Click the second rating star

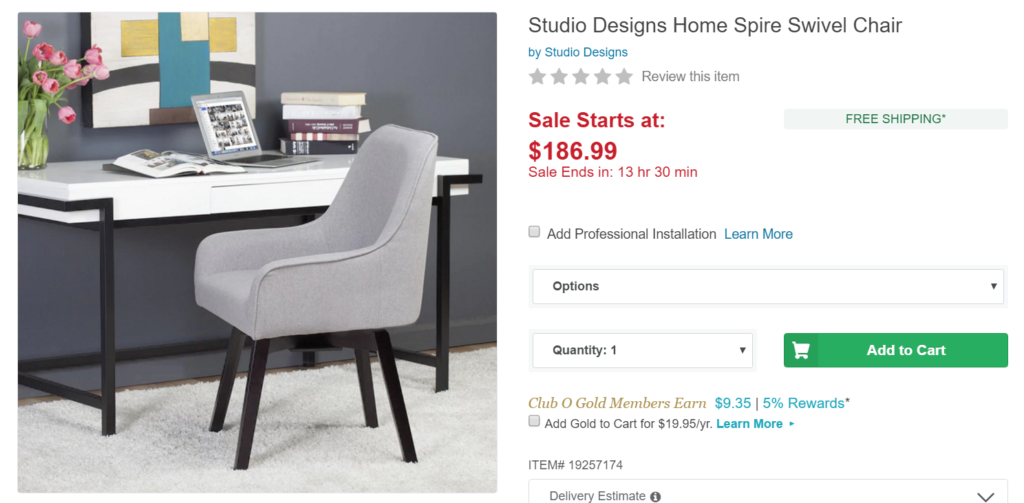[559, 76]
